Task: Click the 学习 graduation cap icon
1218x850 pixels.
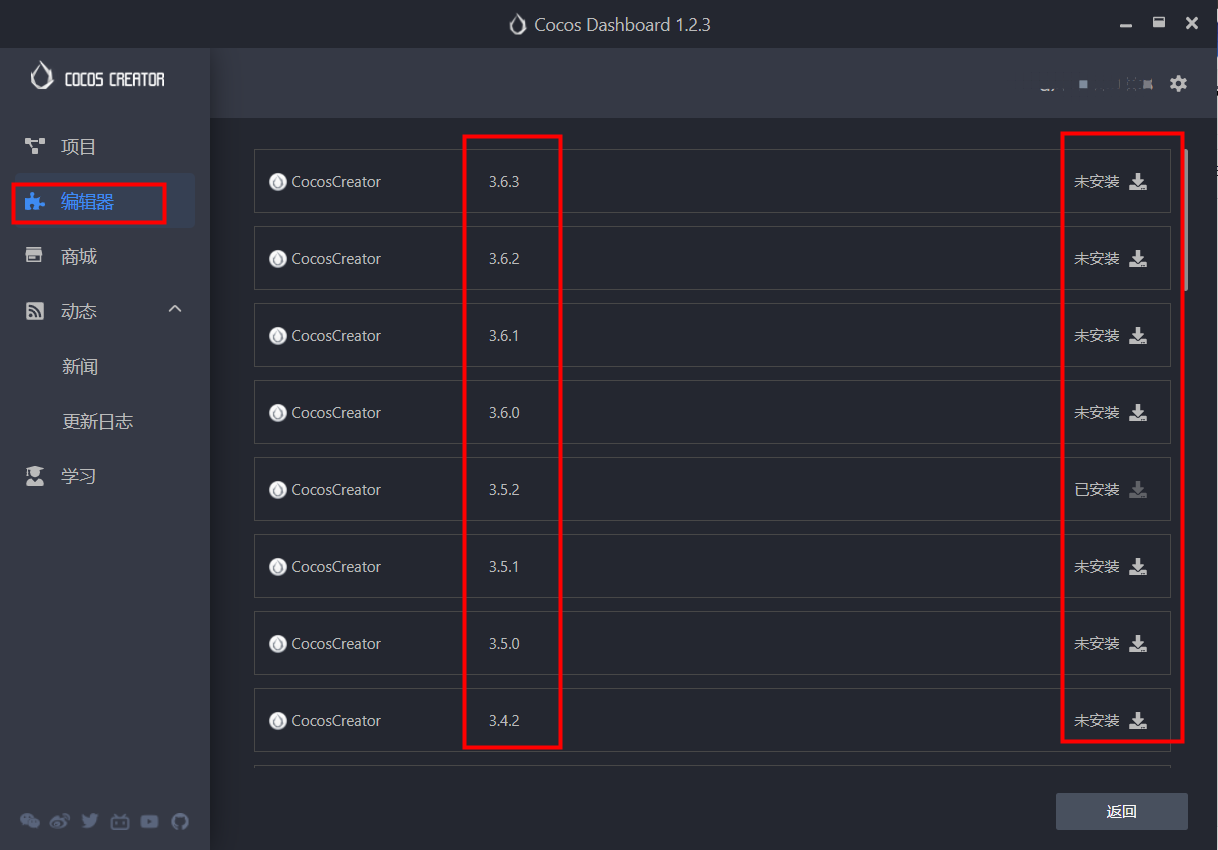Action: tap(35, 476)
